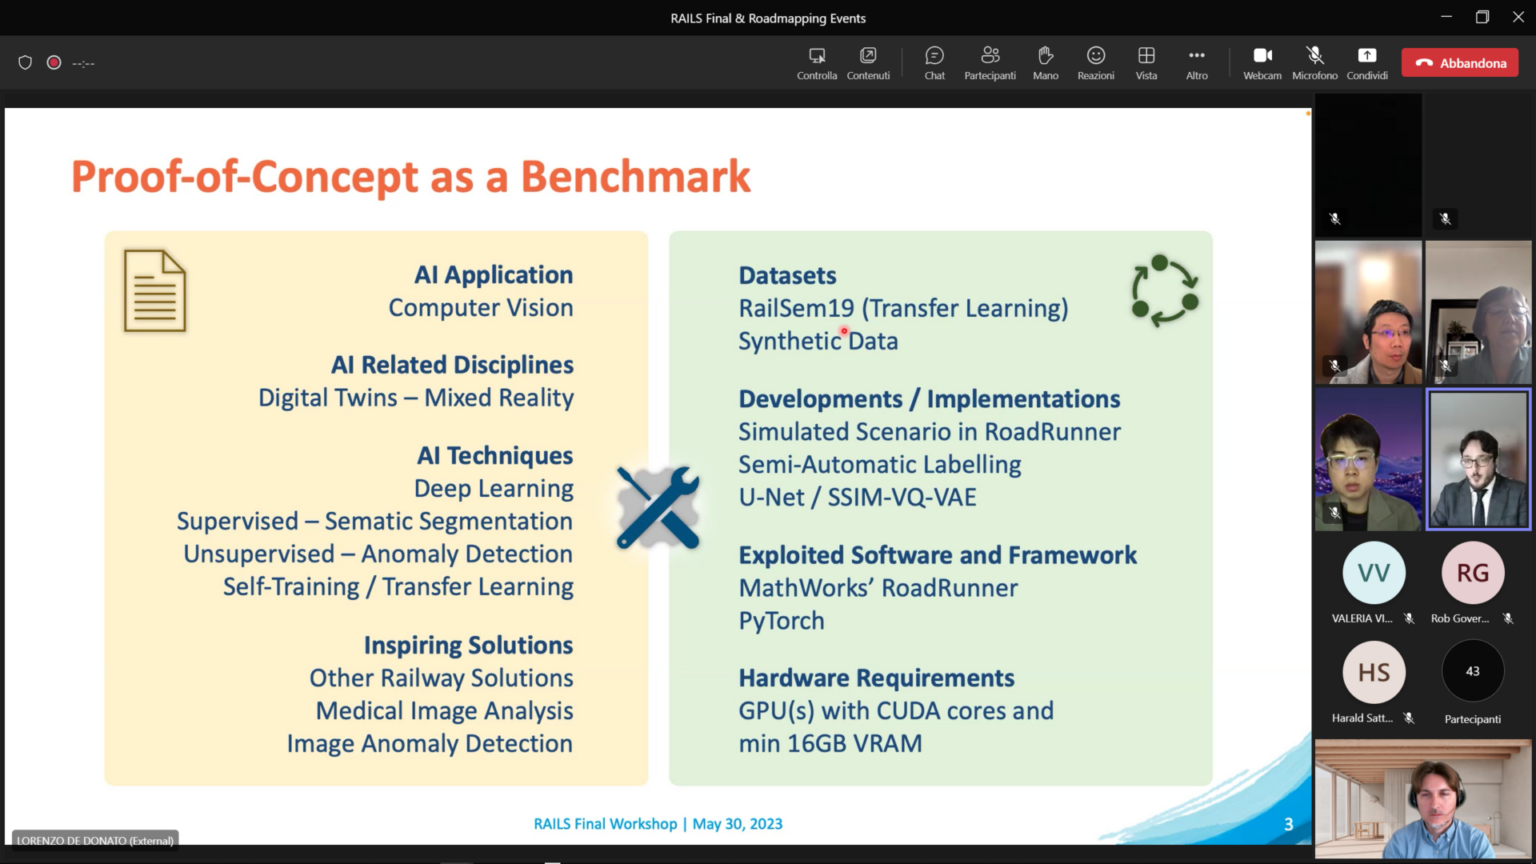1536x864 pixels.
Task: Expand the 43 Partecipanti overflow
Action: [1472, 672]
